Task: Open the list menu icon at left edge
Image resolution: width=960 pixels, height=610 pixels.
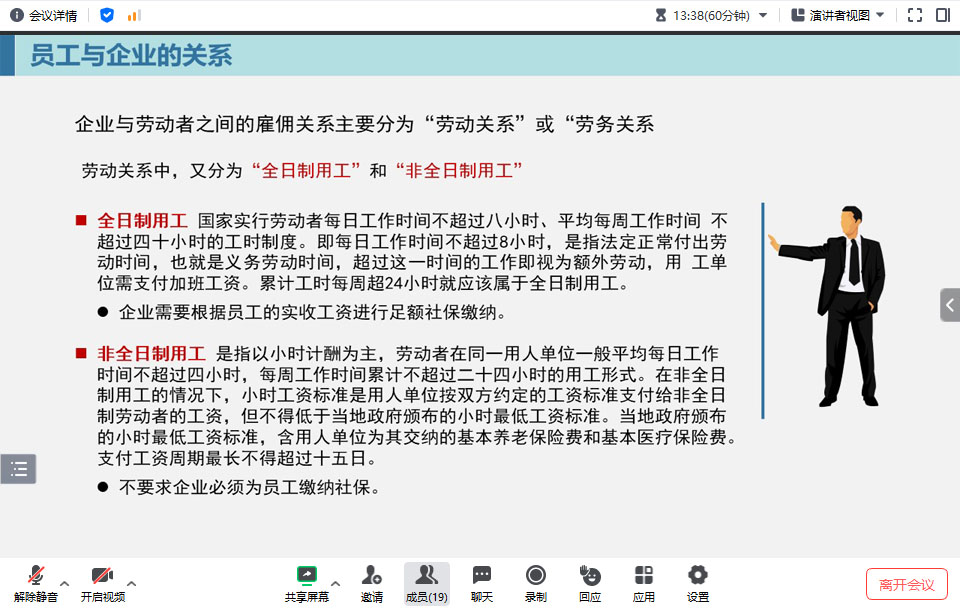Action: pyautogui.click(x=18, y=469)
